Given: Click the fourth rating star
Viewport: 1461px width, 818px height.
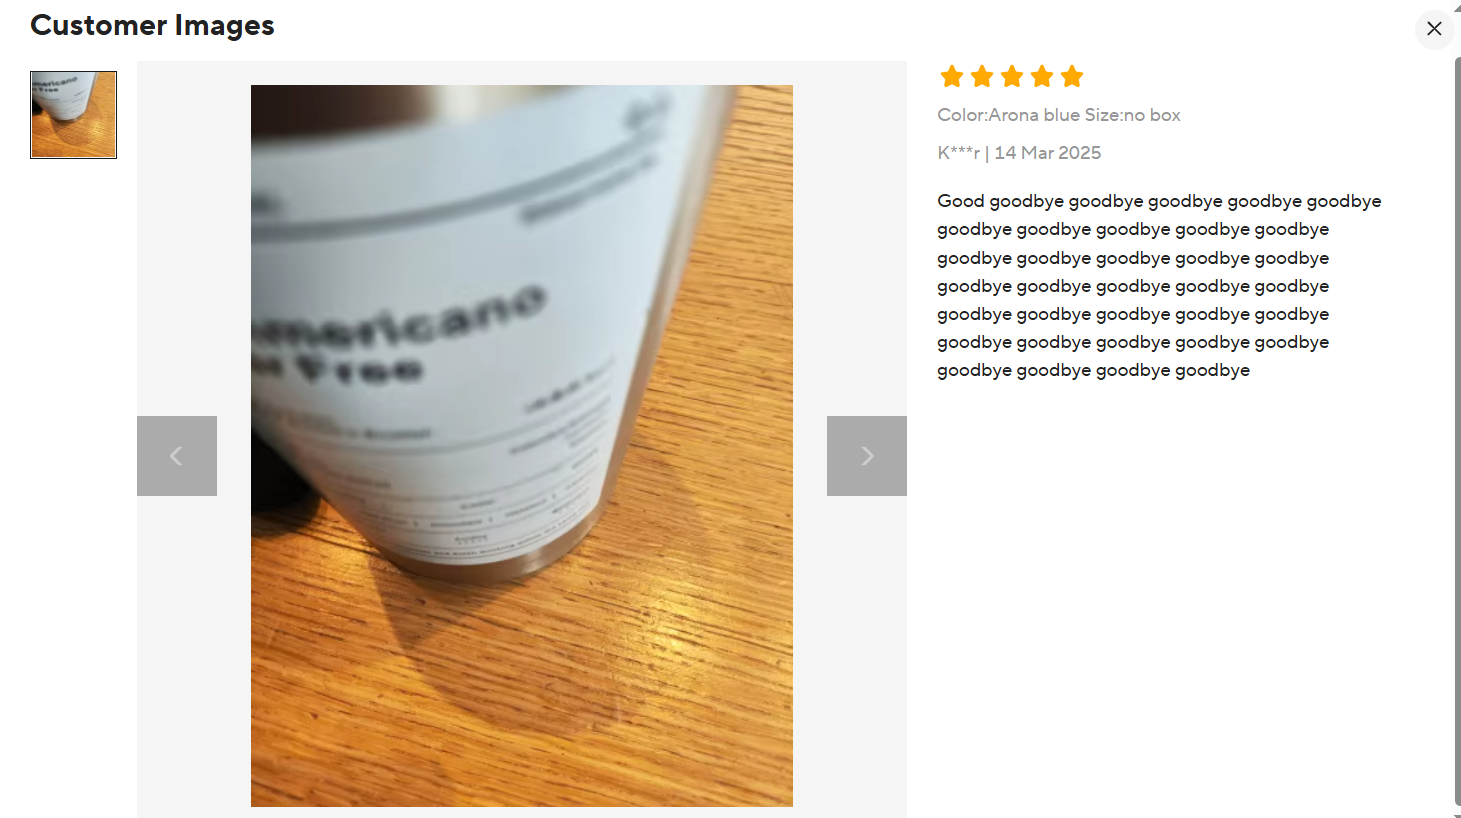Looking at the screenshot, I should tap(1042, 76).
